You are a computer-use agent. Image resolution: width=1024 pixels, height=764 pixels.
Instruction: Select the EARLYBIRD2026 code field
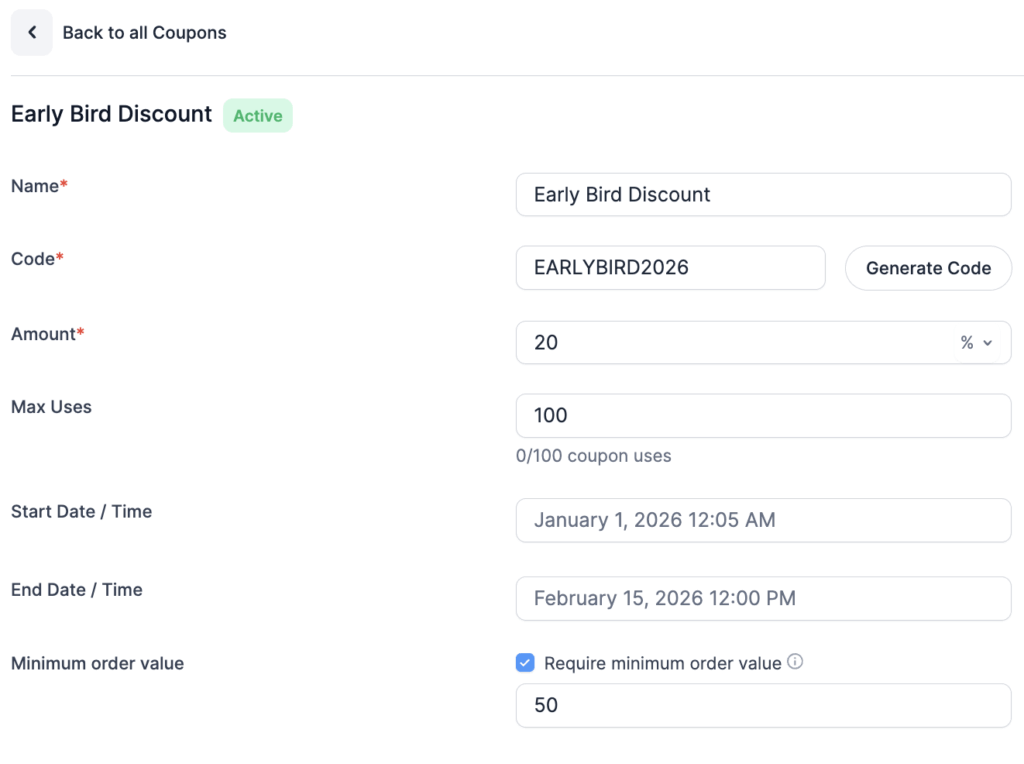pyautogui.click(x=670, y=268)
